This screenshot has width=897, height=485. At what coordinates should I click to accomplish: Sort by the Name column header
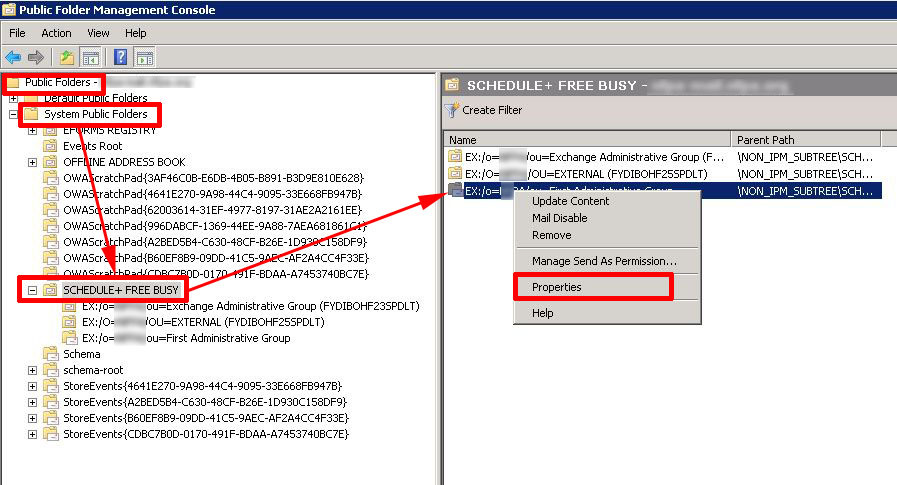point(588,140)
